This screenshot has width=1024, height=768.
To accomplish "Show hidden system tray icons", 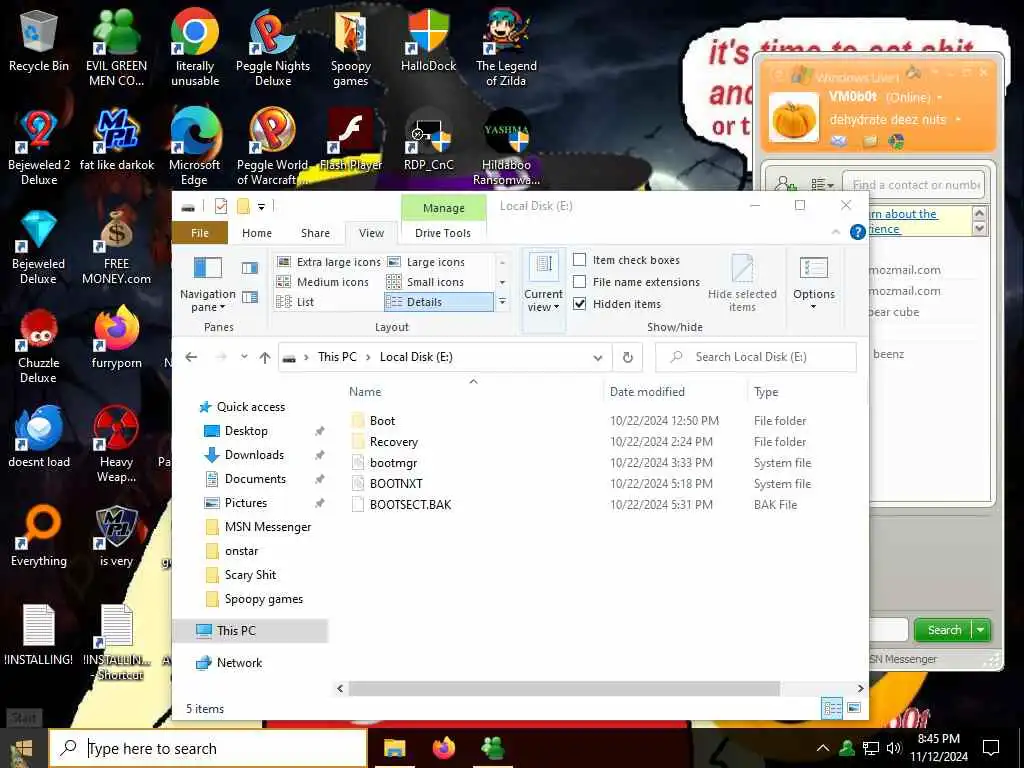I will tap(823, 748).
